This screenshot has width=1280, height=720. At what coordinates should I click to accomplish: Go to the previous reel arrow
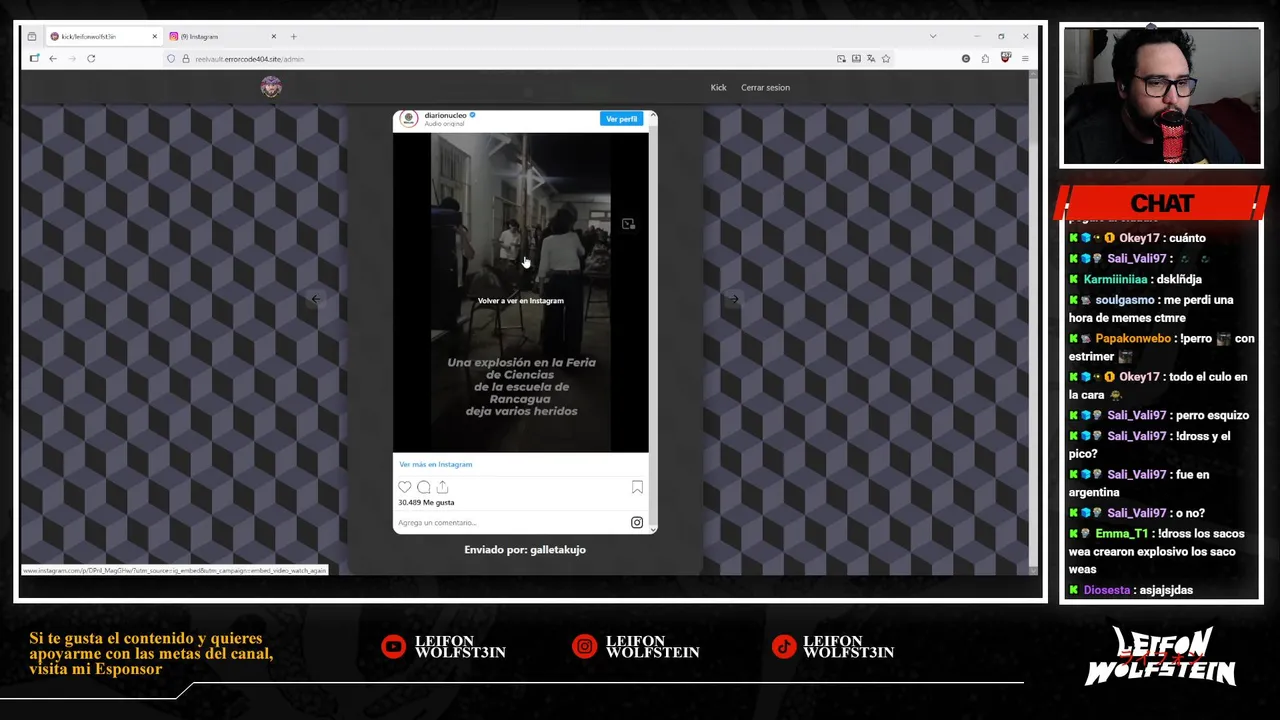click(315, 299)
